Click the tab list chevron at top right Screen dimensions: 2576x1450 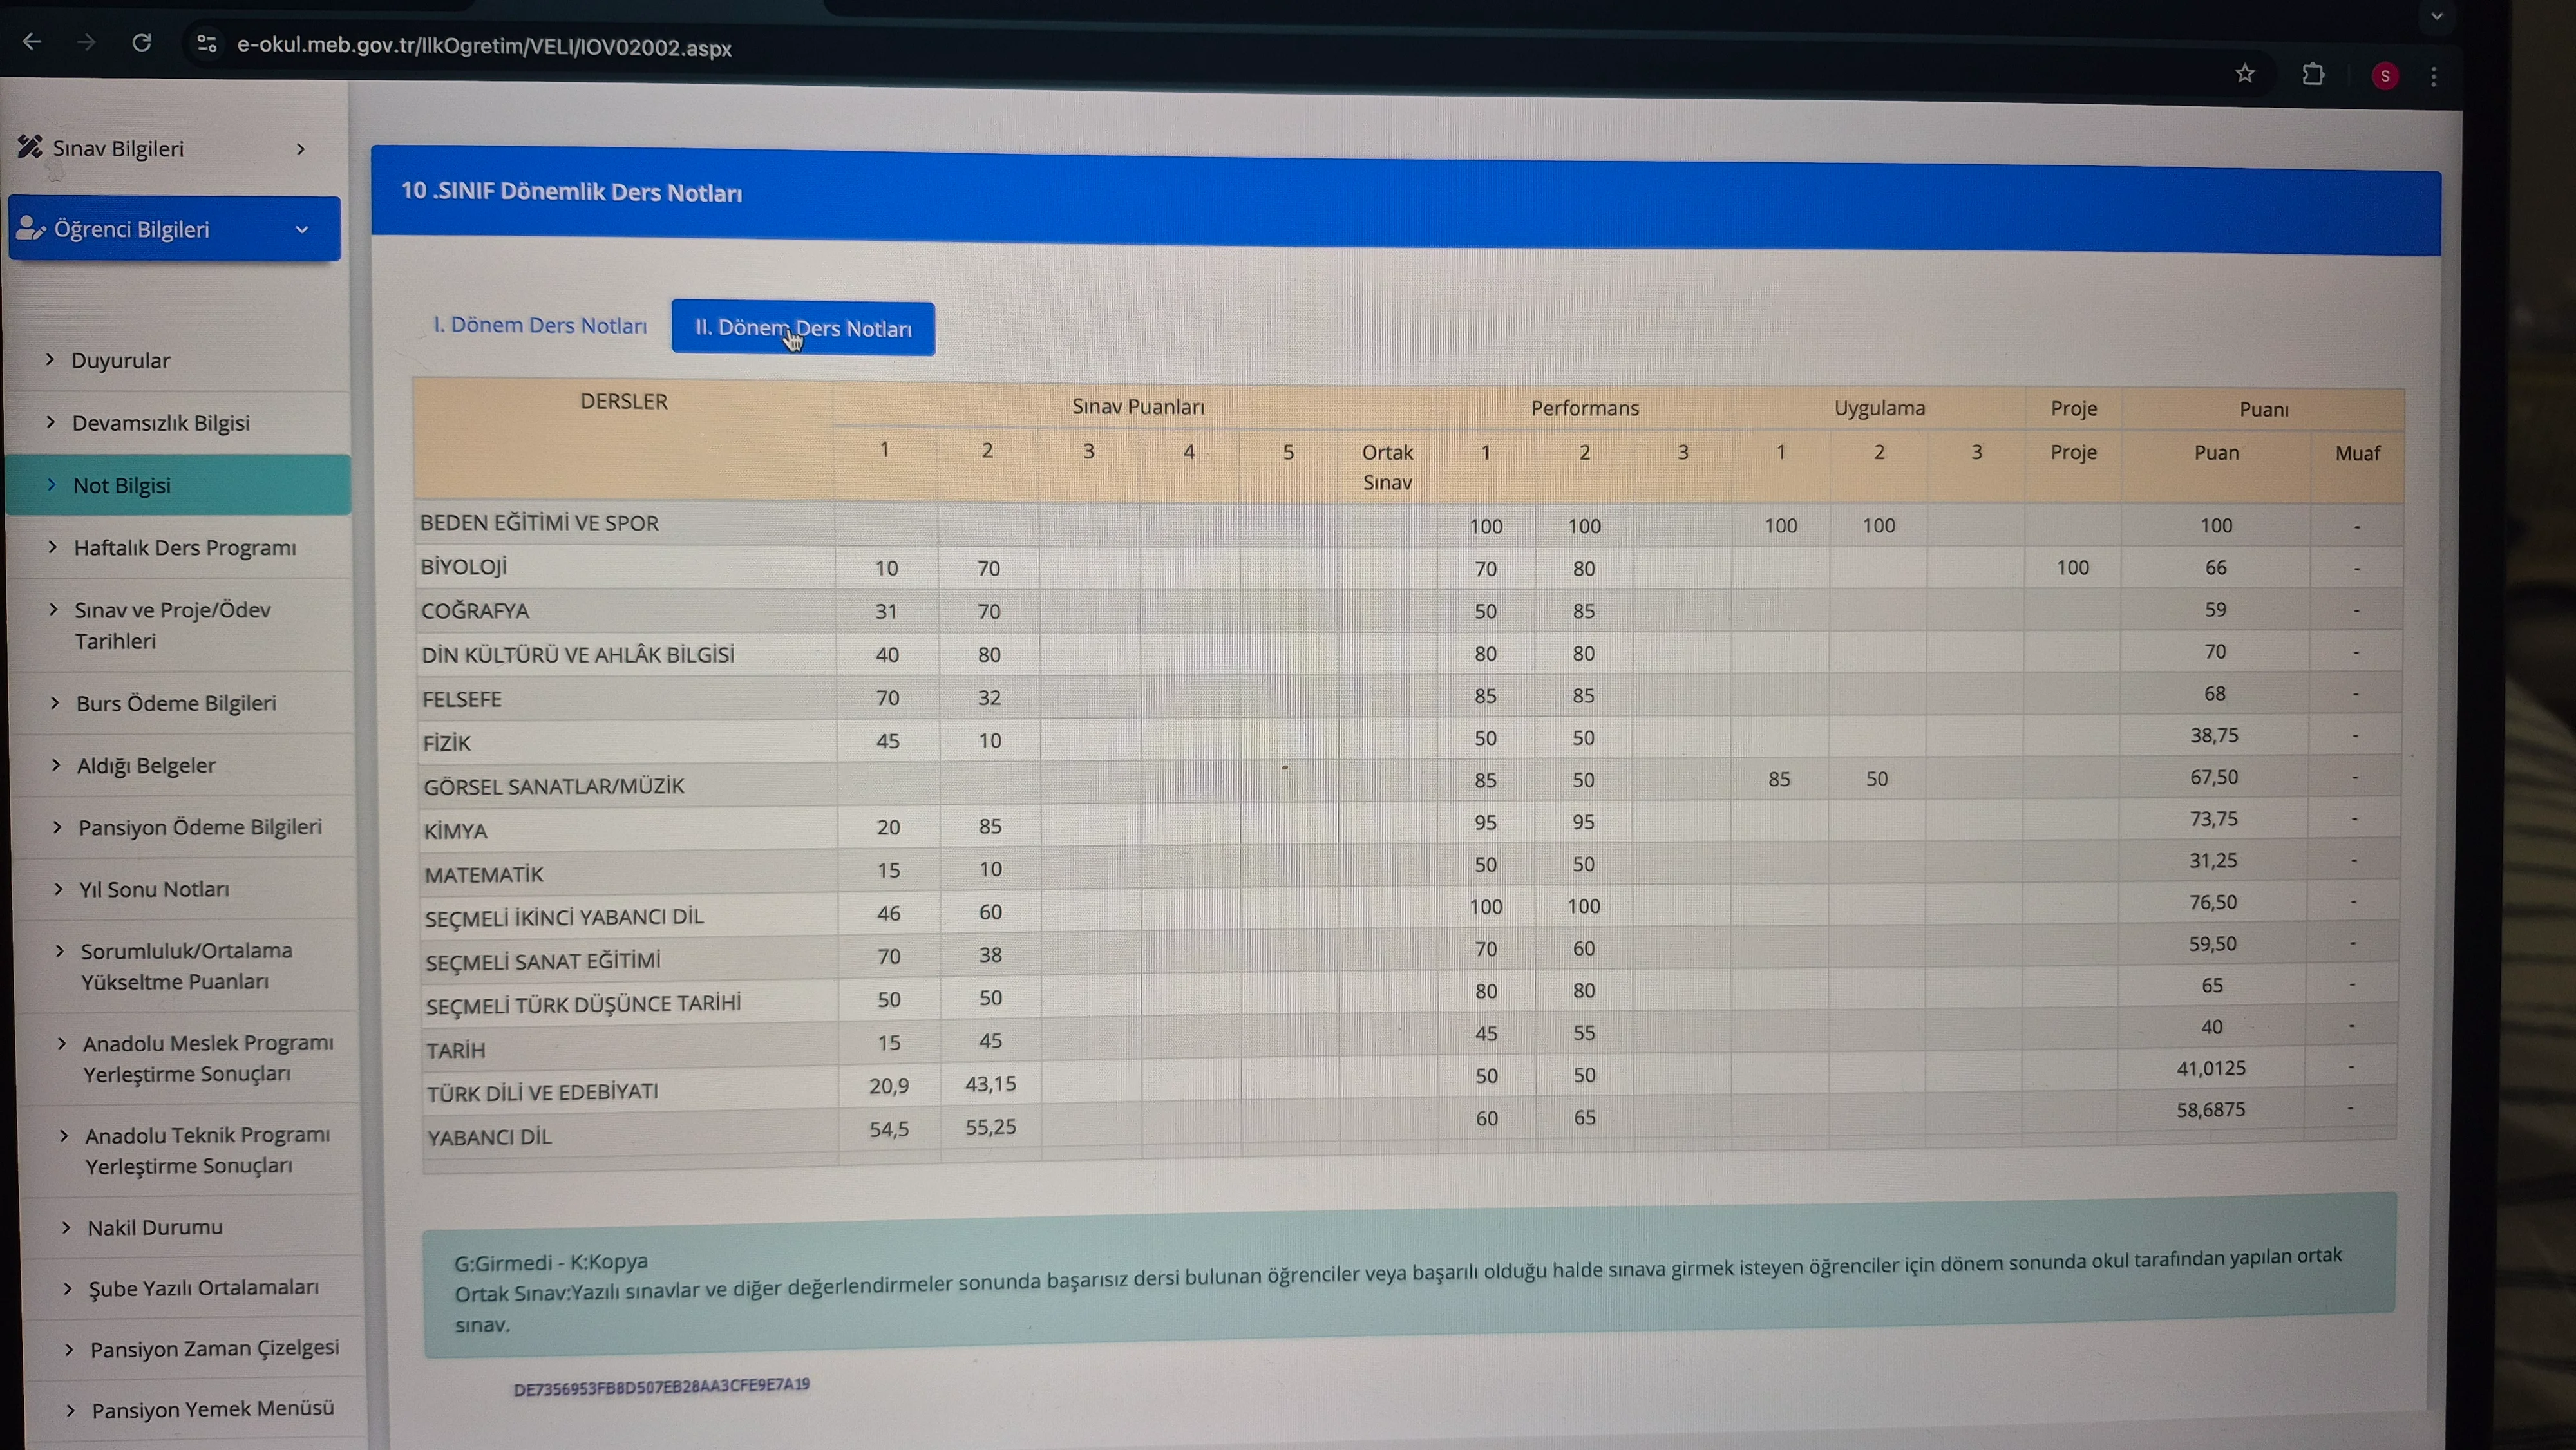[x=2436, y=16]
